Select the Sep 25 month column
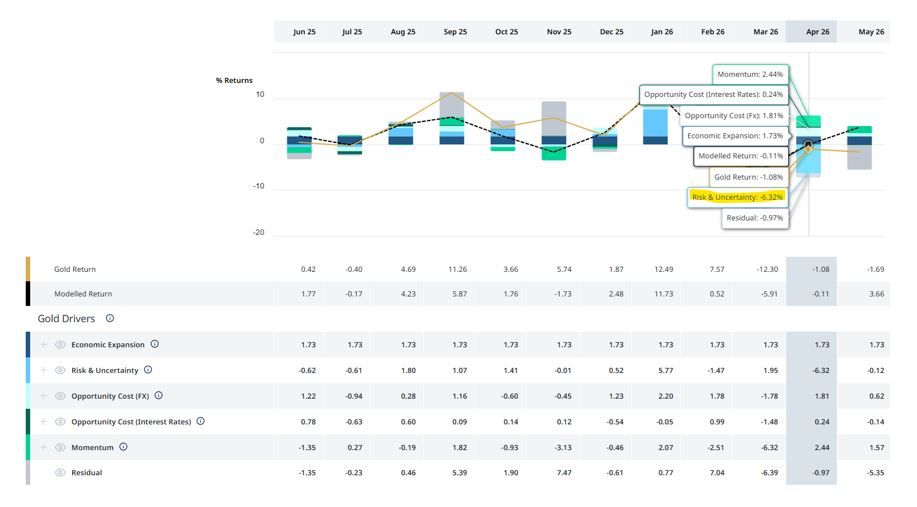The image size is (917, 507). point(455,32)
